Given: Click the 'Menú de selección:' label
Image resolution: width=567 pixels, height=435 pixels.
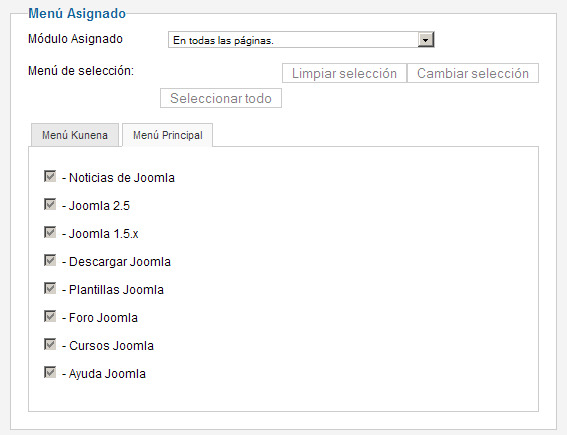Looking at the screenshot, I should (81, 71).
